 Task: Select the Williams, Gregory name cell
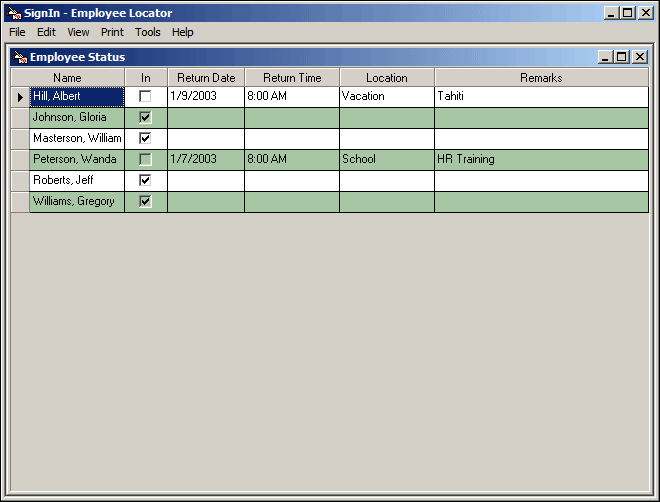77,202
